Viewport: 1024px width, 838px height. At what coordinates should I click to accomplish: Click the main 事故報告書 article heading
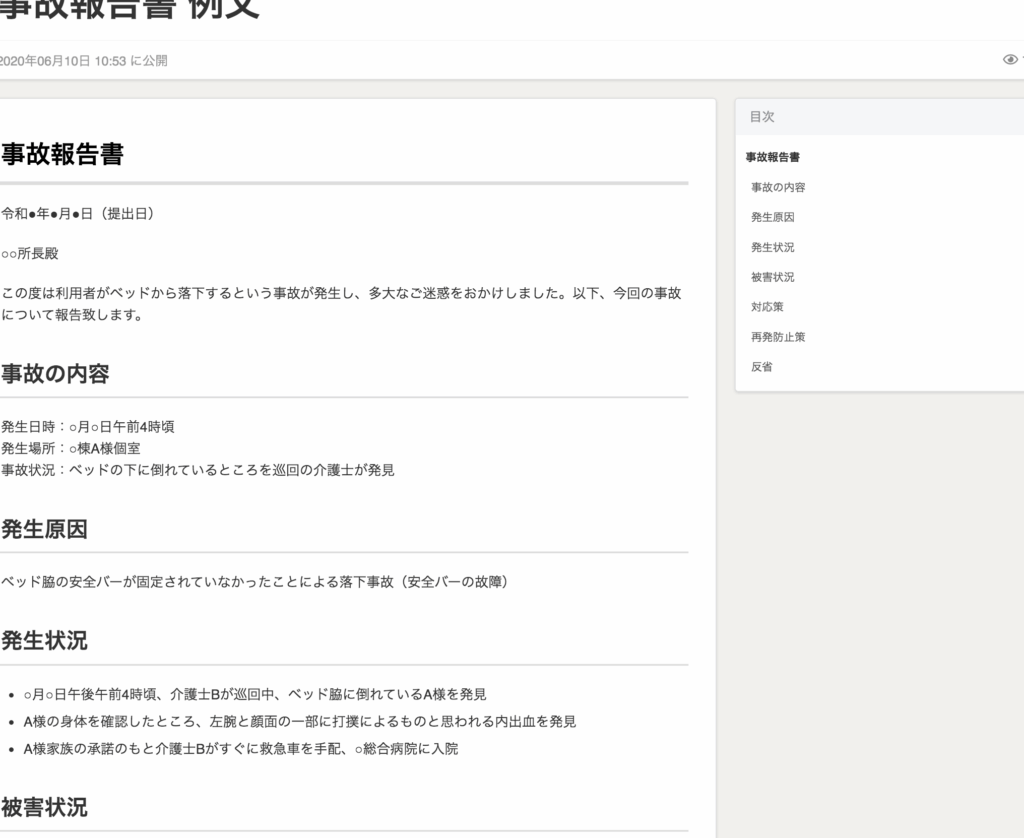coord(62,155)
